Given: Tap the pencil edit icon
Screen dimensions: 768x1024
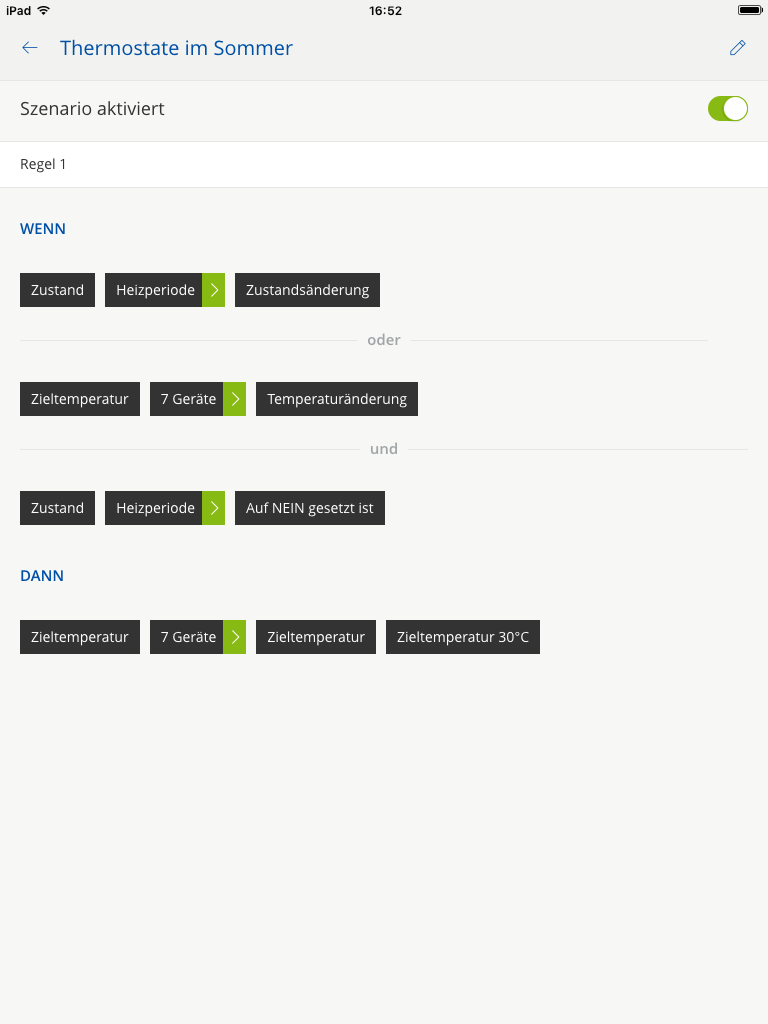Looking at the screenshot, I should pyautogui.click(x=737, y=48).
